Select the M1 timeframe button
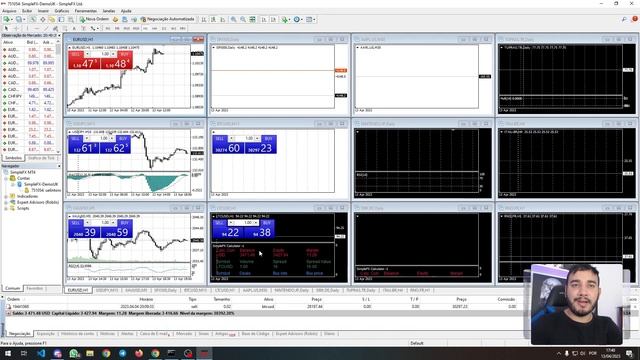This screenshot has width=640, height=360. point(108,29)
